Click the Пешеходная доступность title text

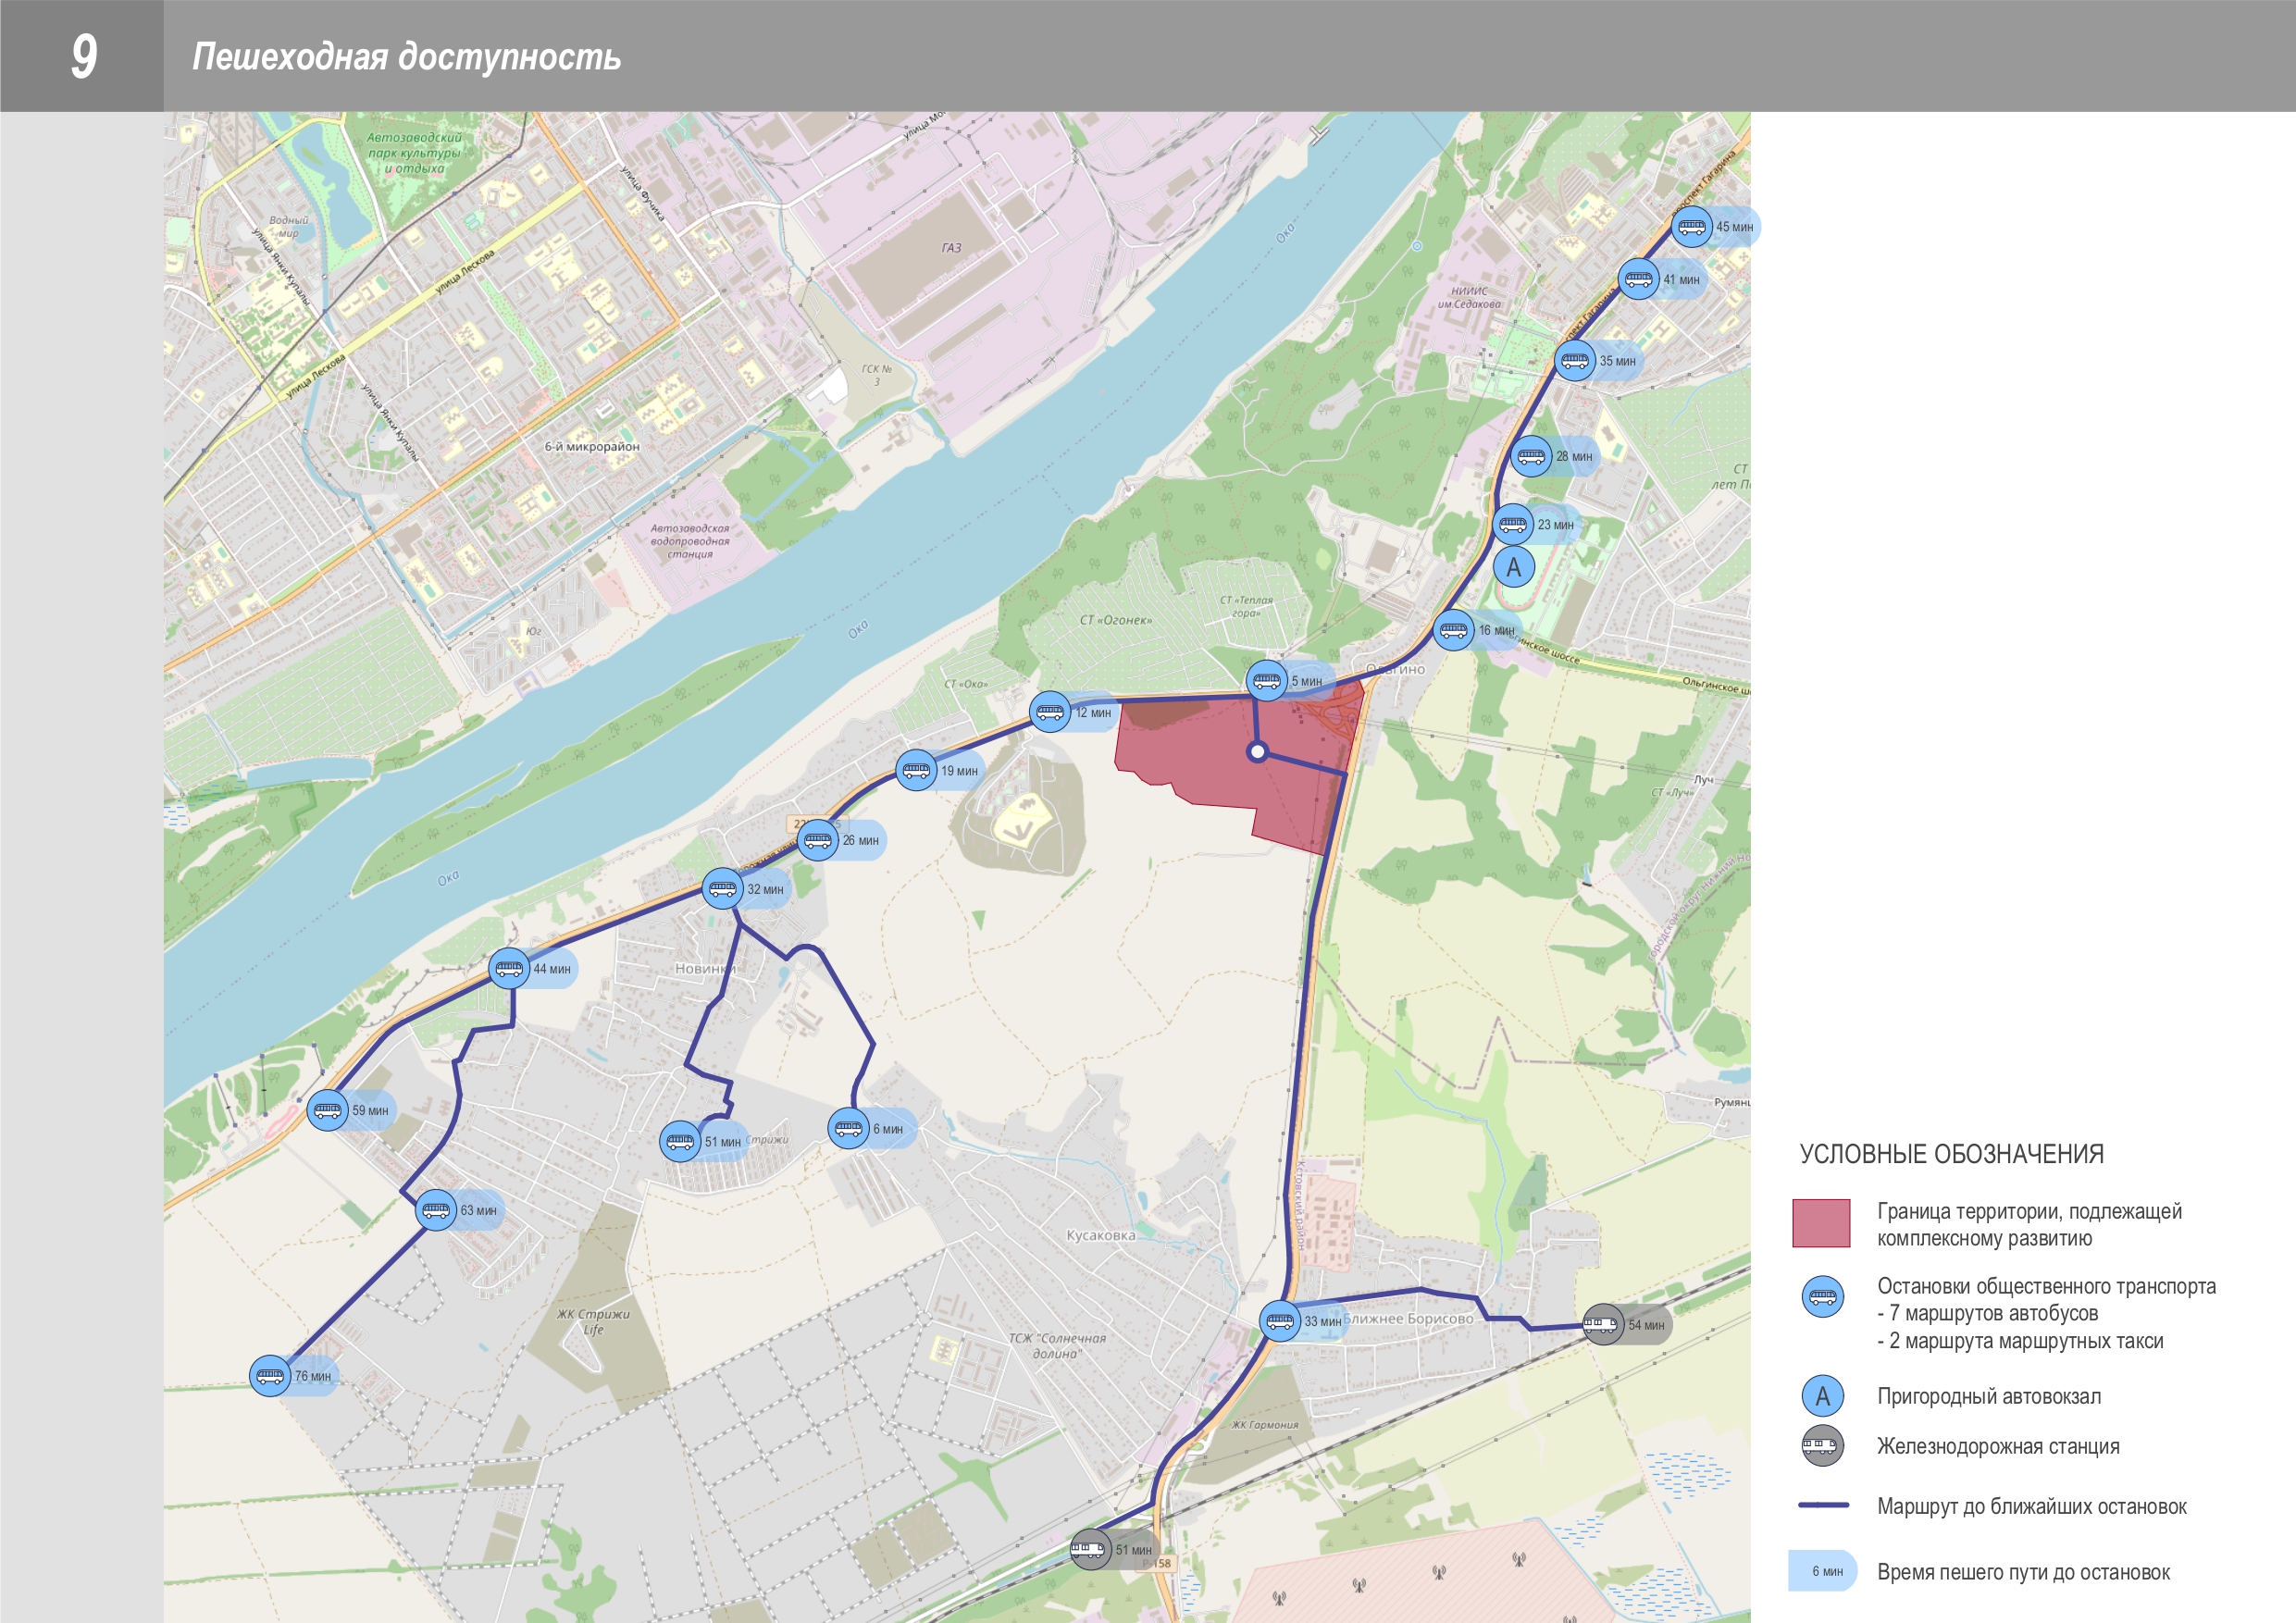coord(407,57)
